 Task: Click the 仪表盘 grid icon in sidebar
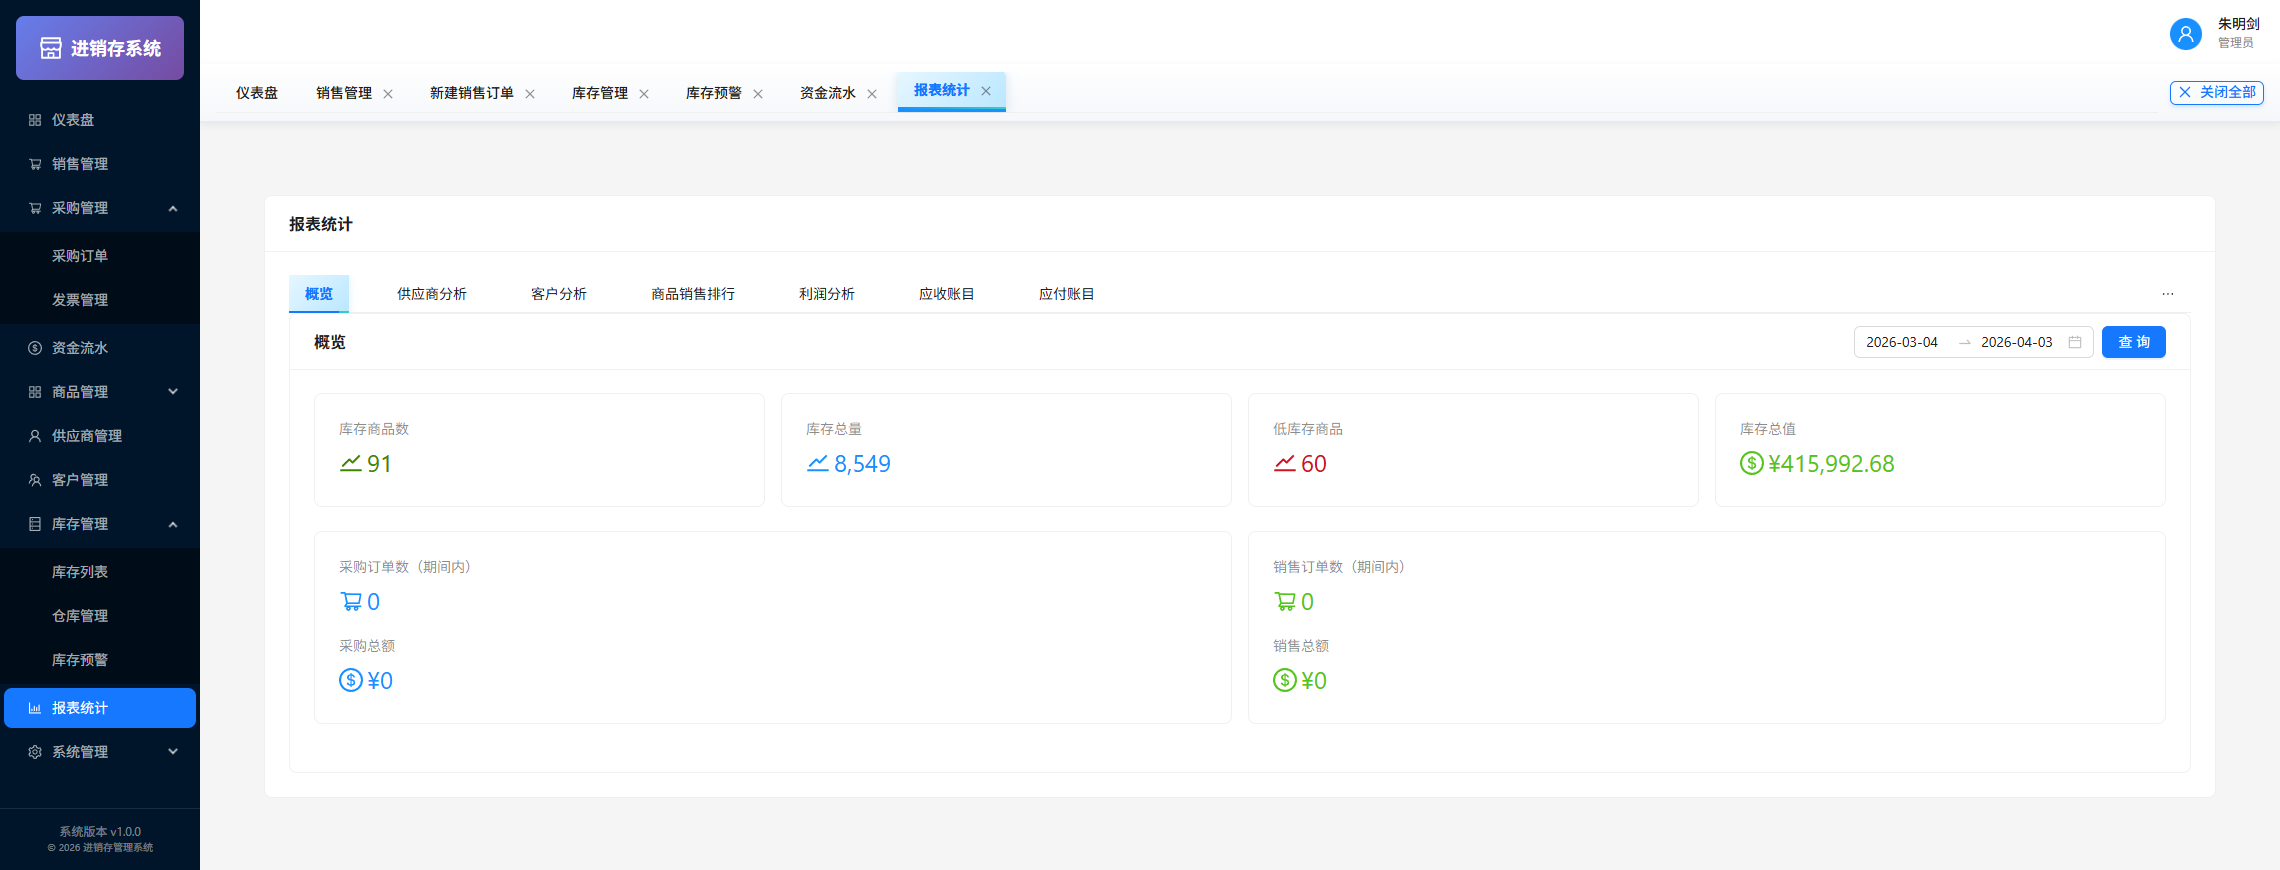(x=35, y=120)
